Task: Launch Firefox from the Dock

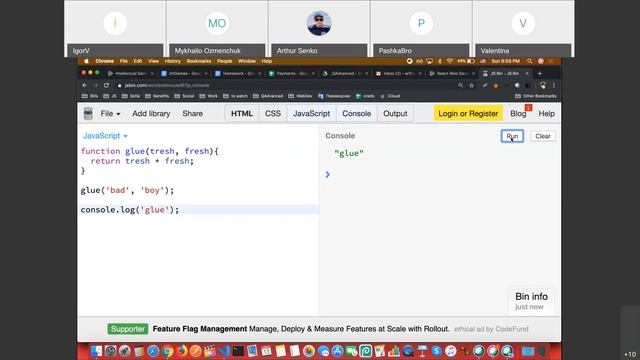Action: [x=182, y=351]
